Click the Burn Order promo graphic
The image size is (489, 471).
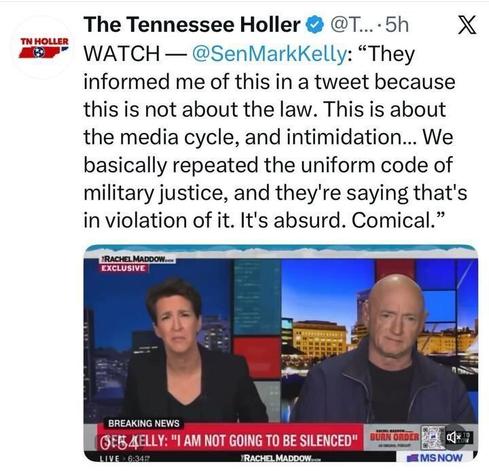coord(394,438)
